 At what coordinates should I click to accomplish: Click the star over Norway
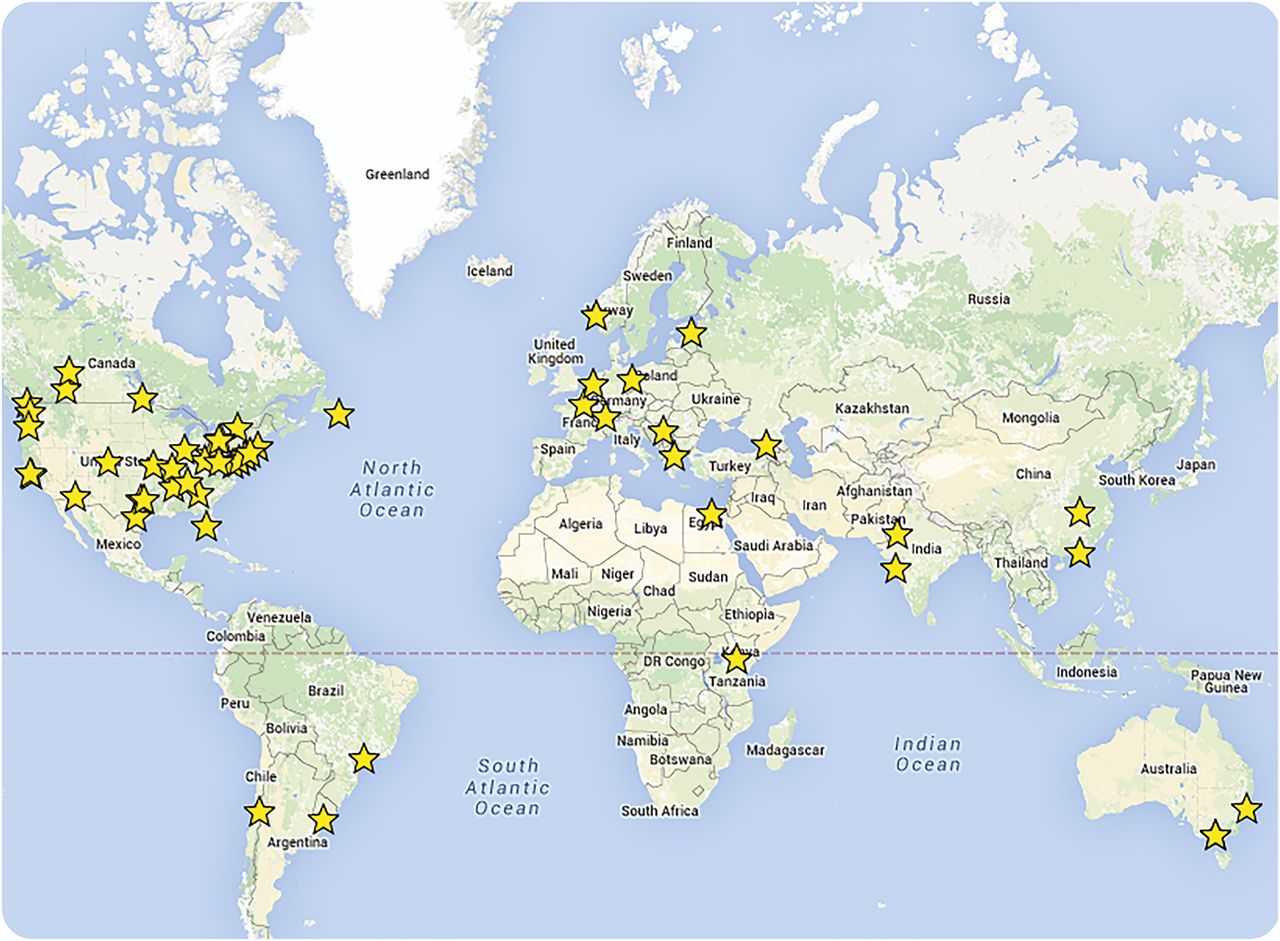pyautogui.click(x=595, y=315)
